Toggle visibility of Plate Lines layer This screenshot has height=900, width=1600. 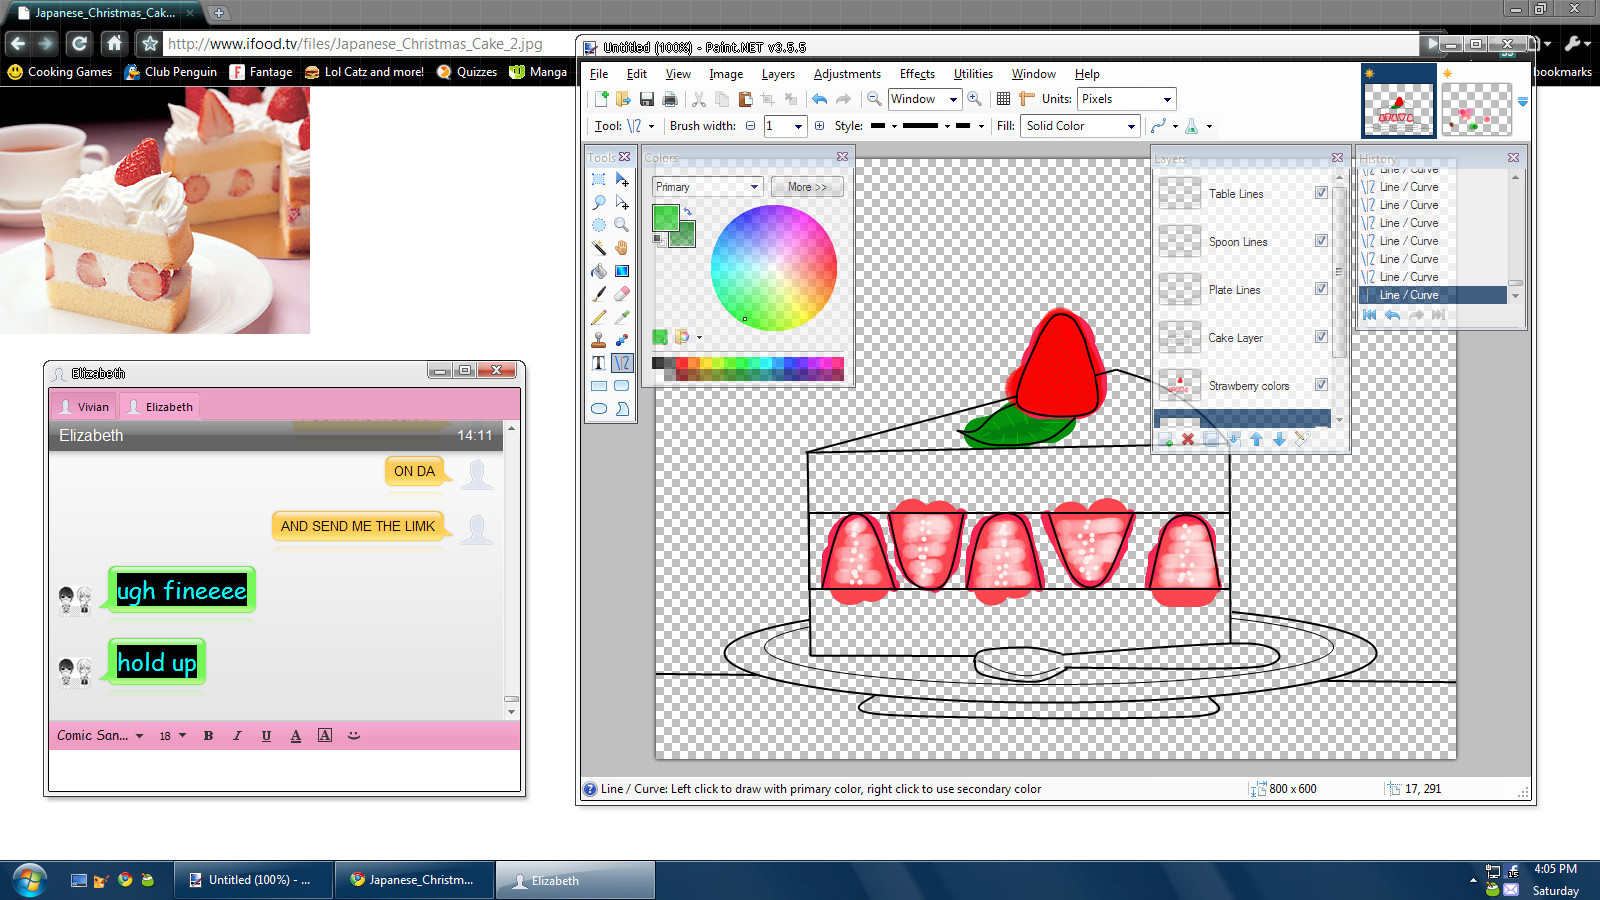pyautogui.click(x=1321, y=289)
